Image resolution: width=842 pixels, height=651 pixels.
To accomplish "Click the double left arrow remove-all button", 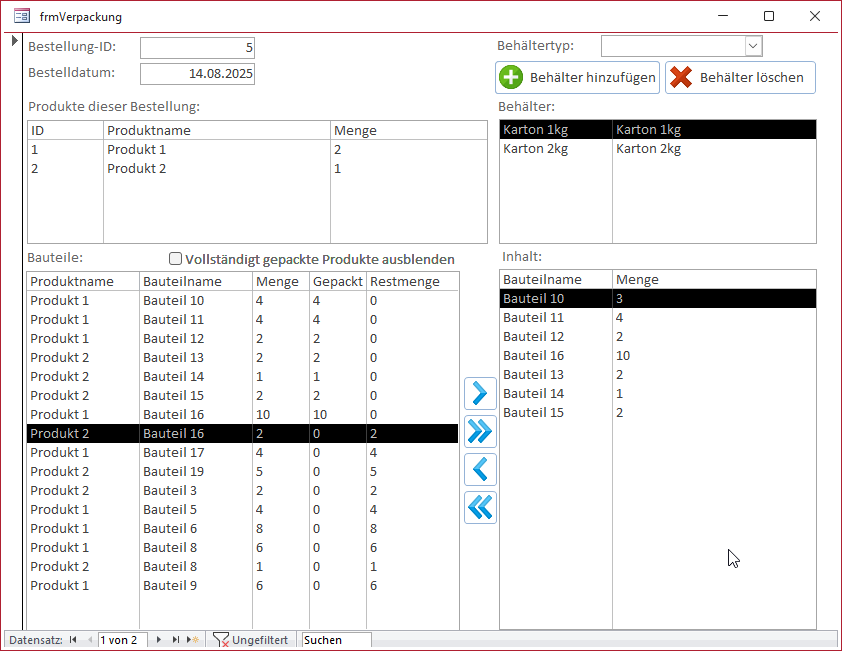I will pos(481,507).
